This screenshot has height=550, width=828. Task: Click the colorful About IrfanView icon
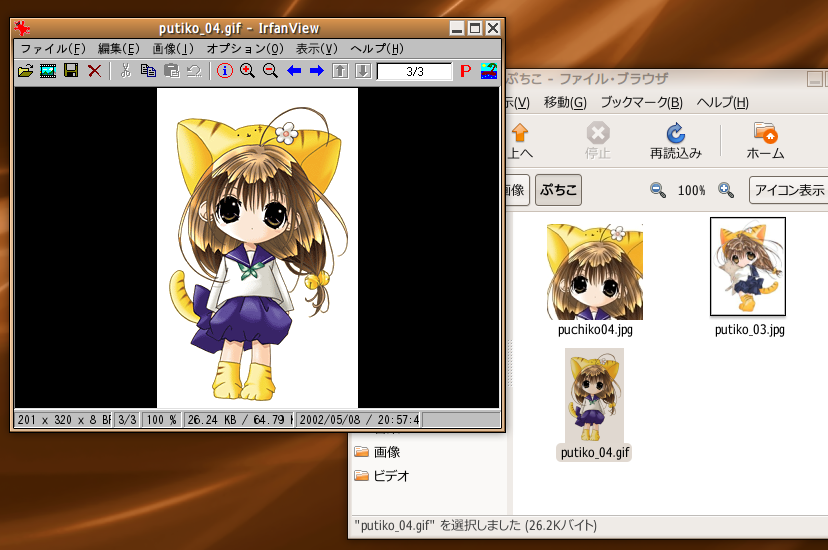[489, 71]
